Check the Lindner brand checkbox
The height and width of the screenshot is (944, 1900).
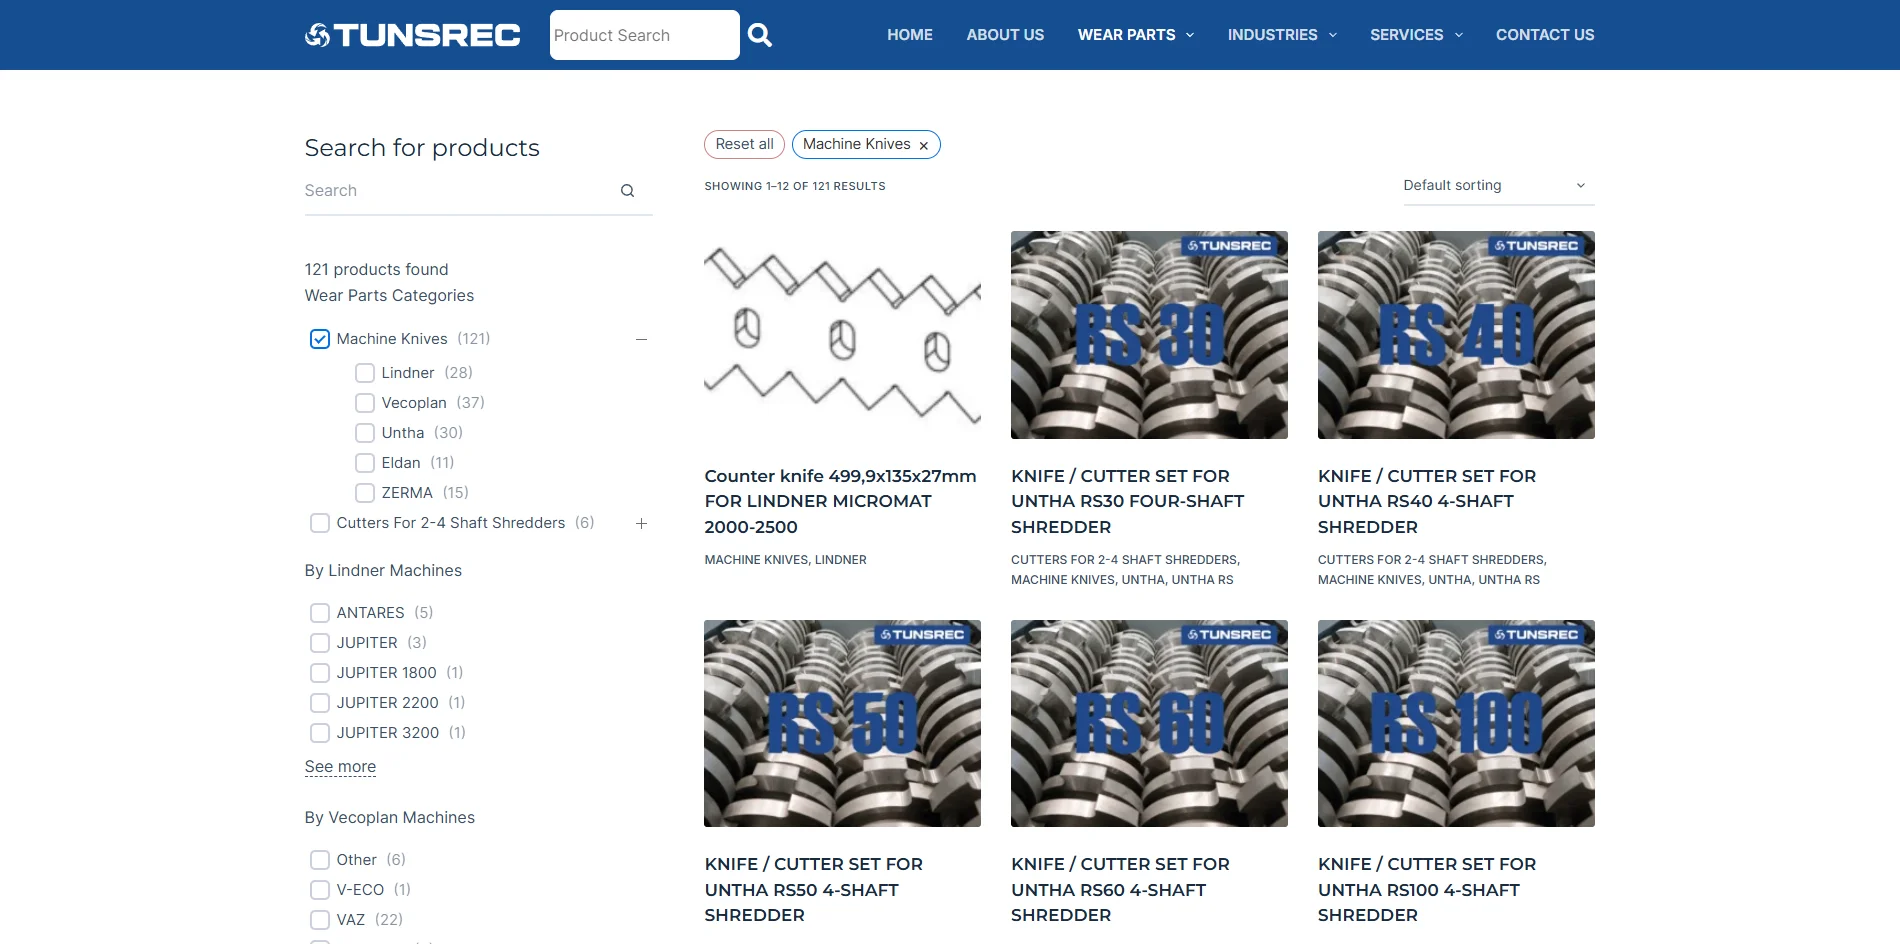[365, 373]
